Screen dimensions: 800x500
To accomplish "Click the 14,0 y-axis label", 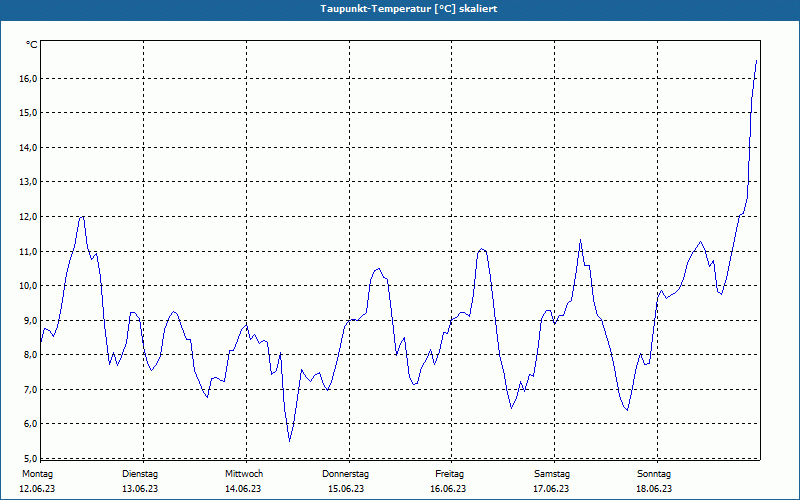I will (28, 147).
